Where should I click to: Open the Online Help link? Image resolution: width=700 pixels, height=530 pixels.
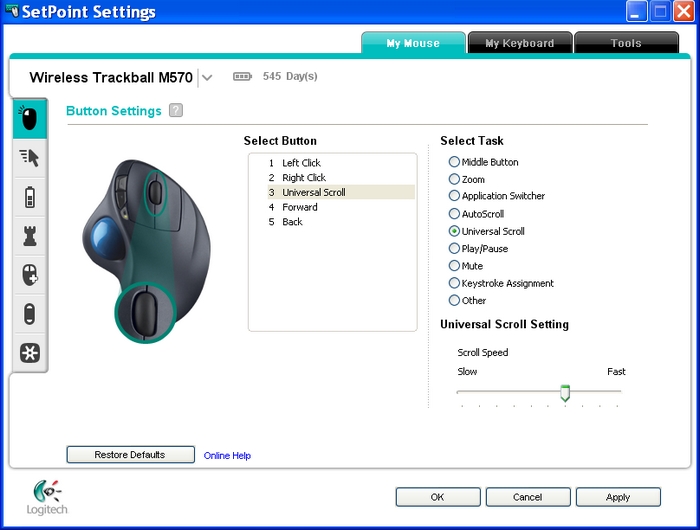(227, 455)
